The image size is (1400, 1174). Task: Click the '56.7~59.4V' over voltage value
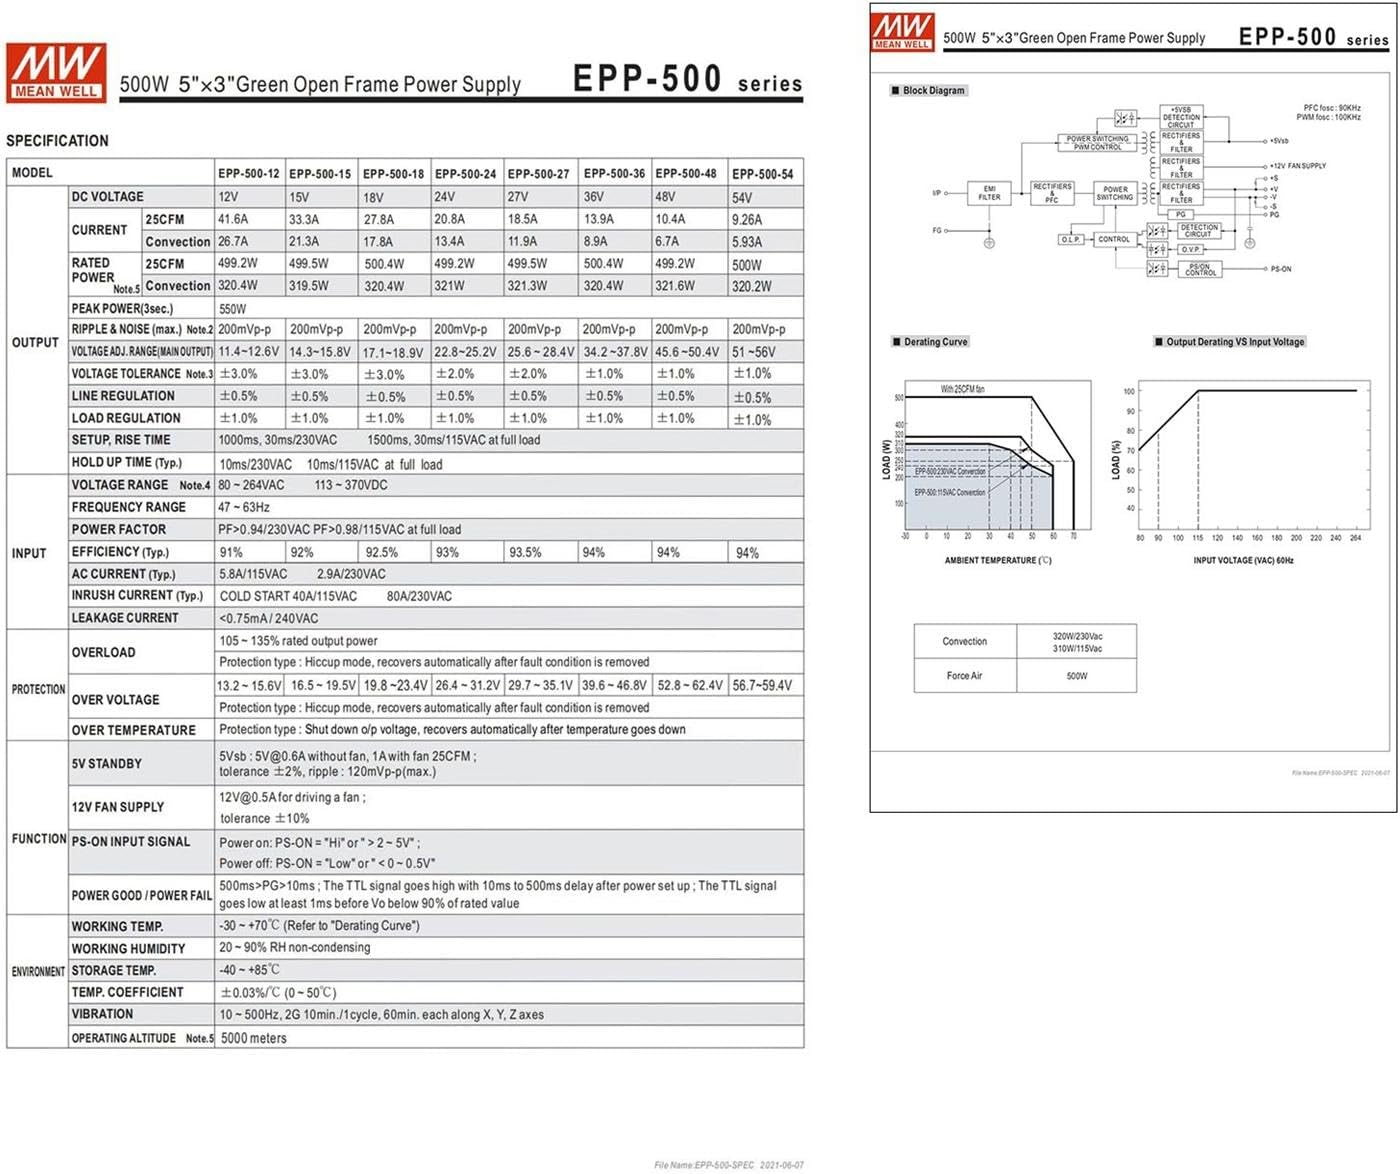[x=762, y=686]
